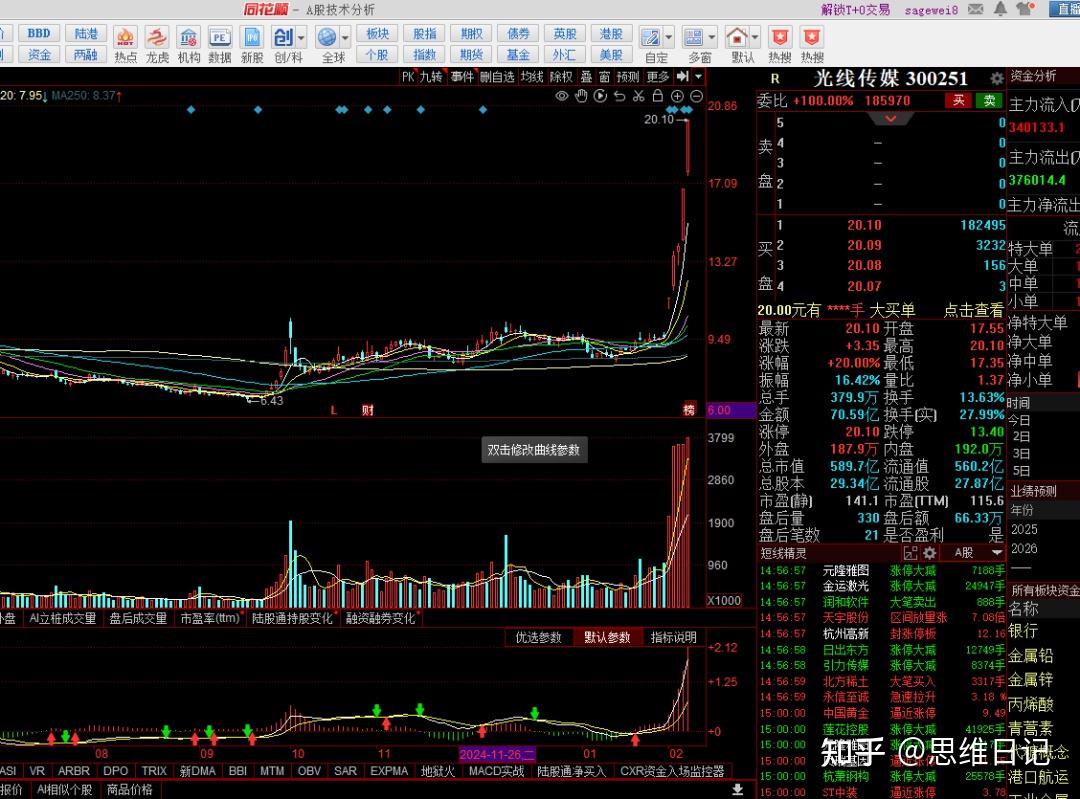Expand the 自定 dropdown arrow
Viewport: 1080px width, 799px height.
(x=668, y=37)
